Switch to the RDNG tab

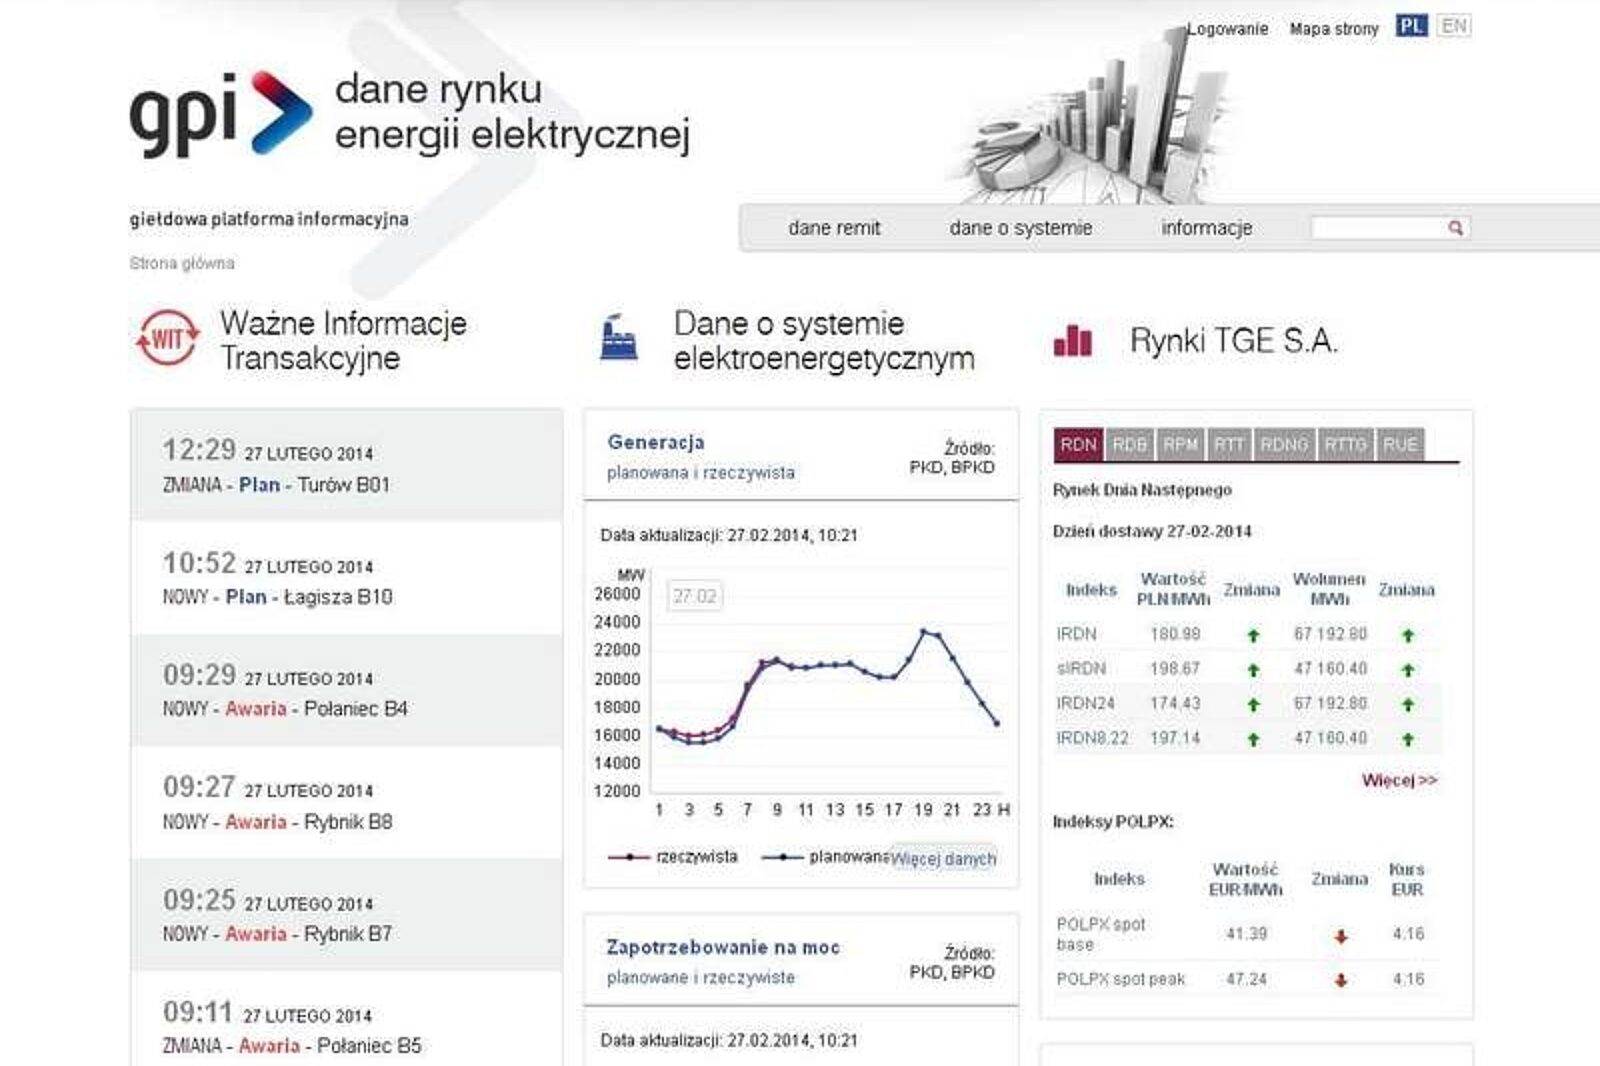[x=1283, y=445]
